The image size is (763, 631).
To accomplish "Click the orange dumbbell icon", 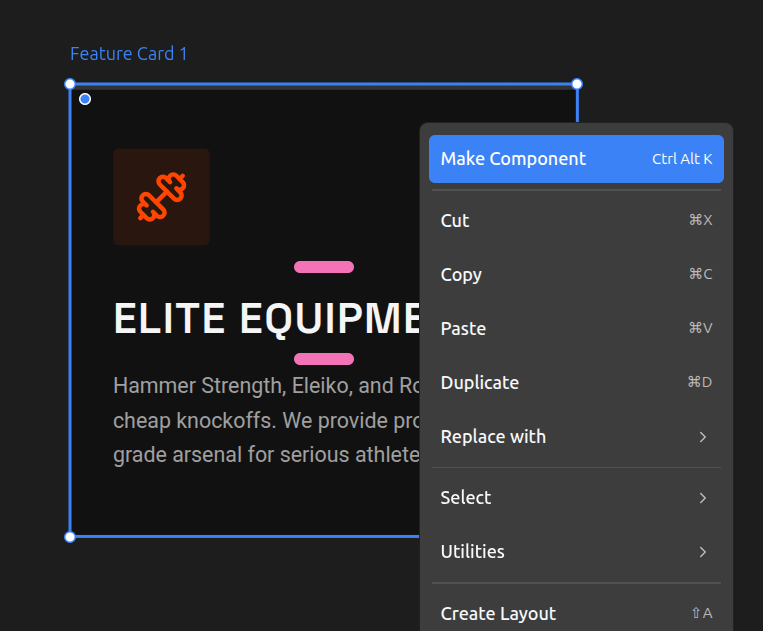I will tap(162, 196).
